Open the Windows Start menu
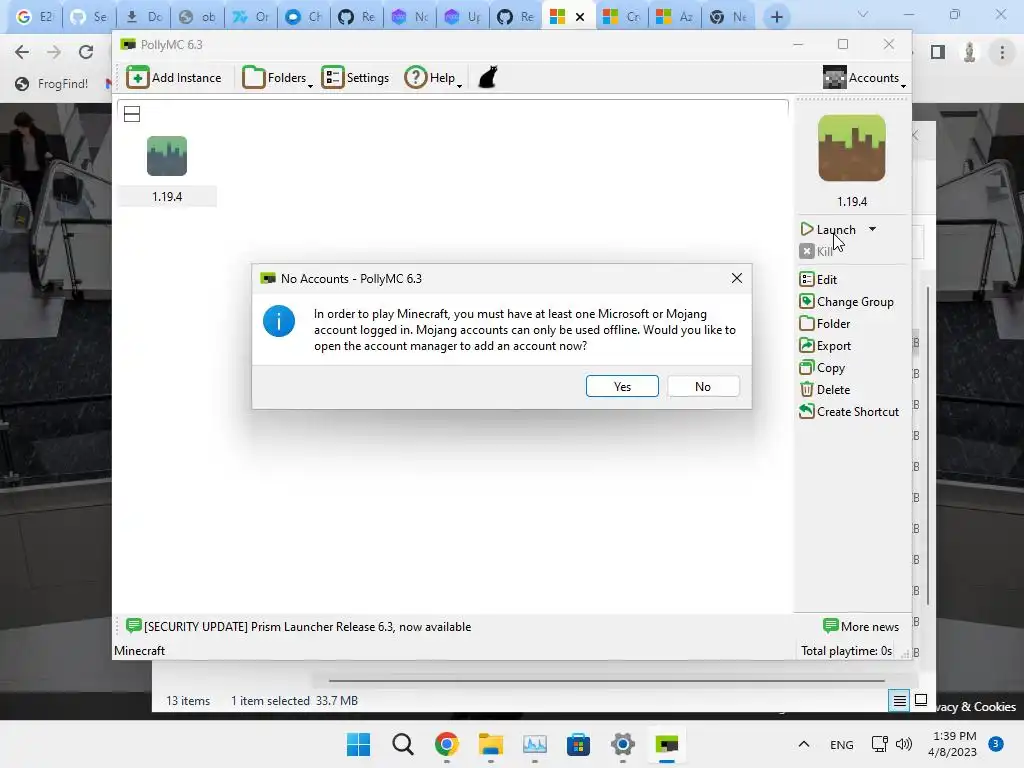This screenshot has width=1024, height=768. click(x=359, y=744)
